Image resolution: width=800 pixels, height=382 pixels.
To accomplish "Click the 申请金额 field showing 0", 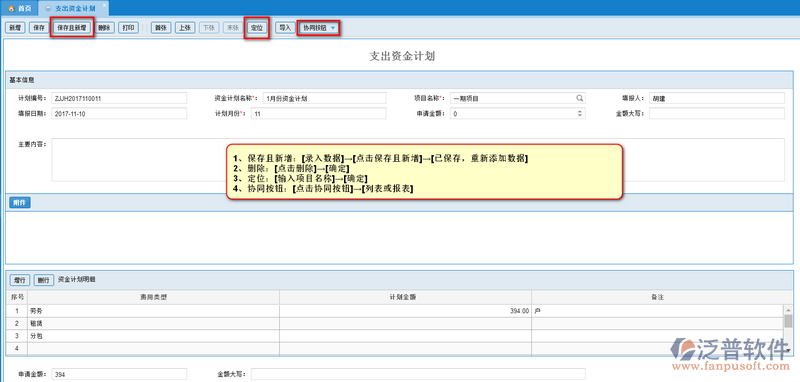I will 517,114.
